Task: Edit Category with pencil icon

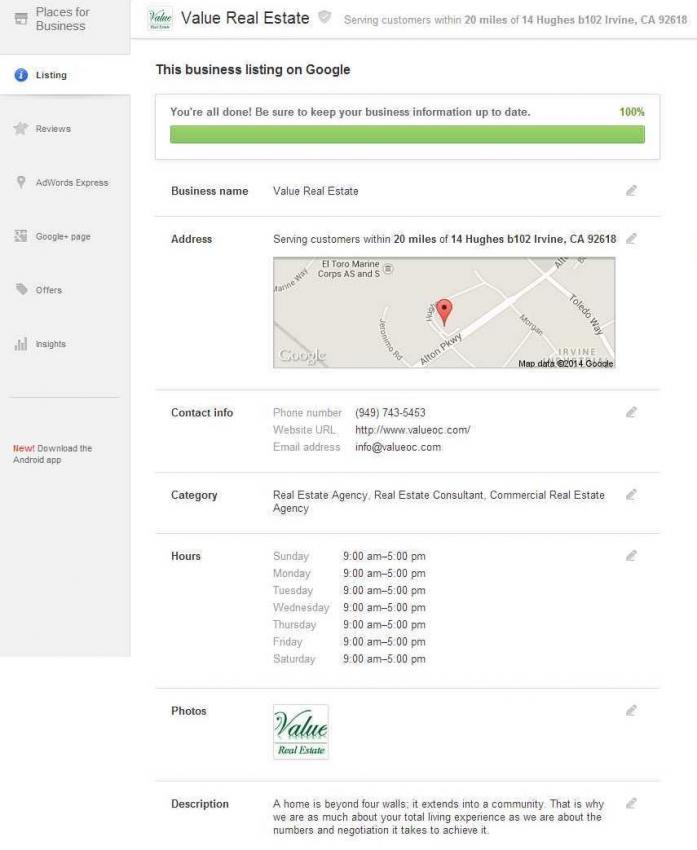Action: 631,494
